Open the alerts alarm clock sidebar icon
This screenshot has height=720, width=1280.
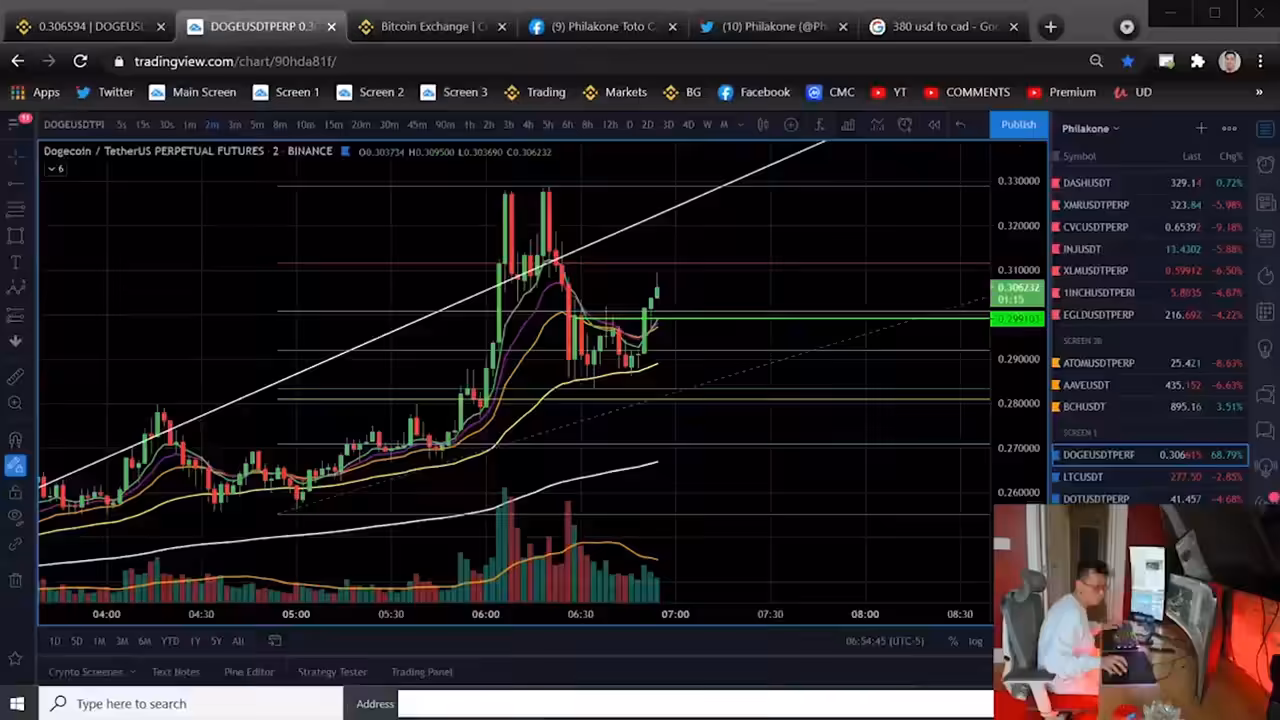(x=1266, y=164)
